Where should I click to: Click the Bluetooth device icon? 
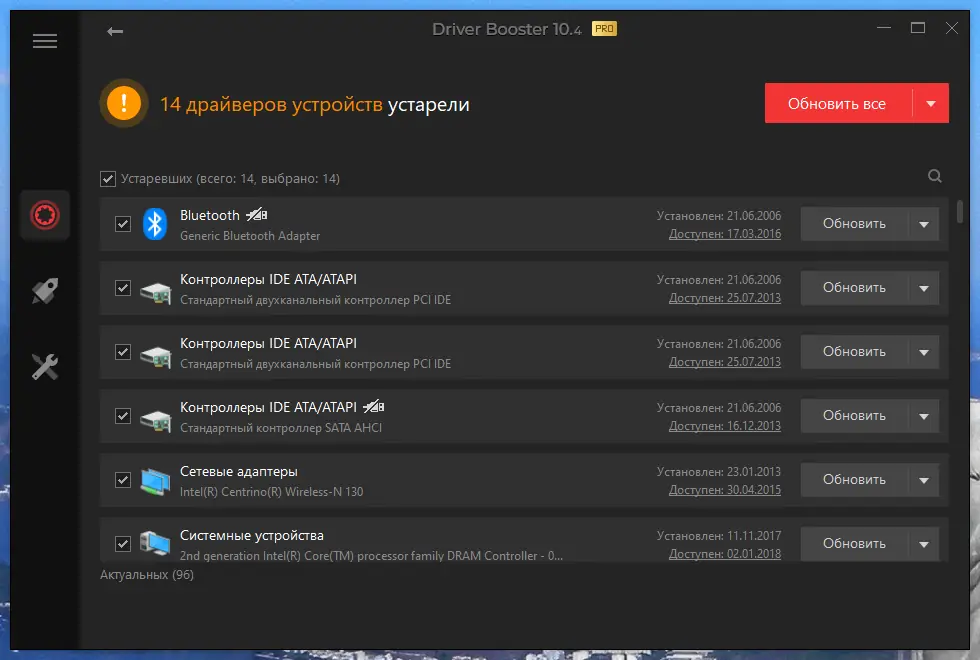coord(155,224)
